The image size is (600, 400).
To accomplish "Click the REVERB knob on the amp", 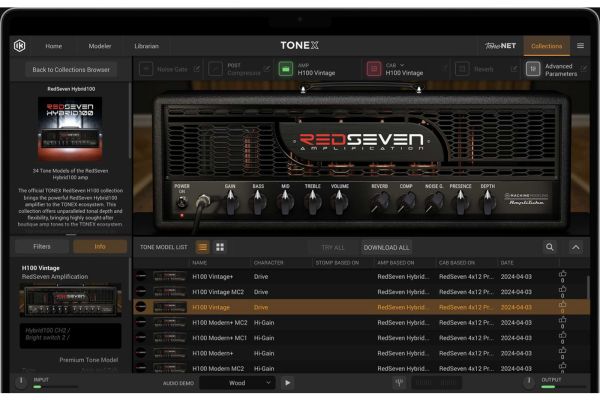I will 380,202.
